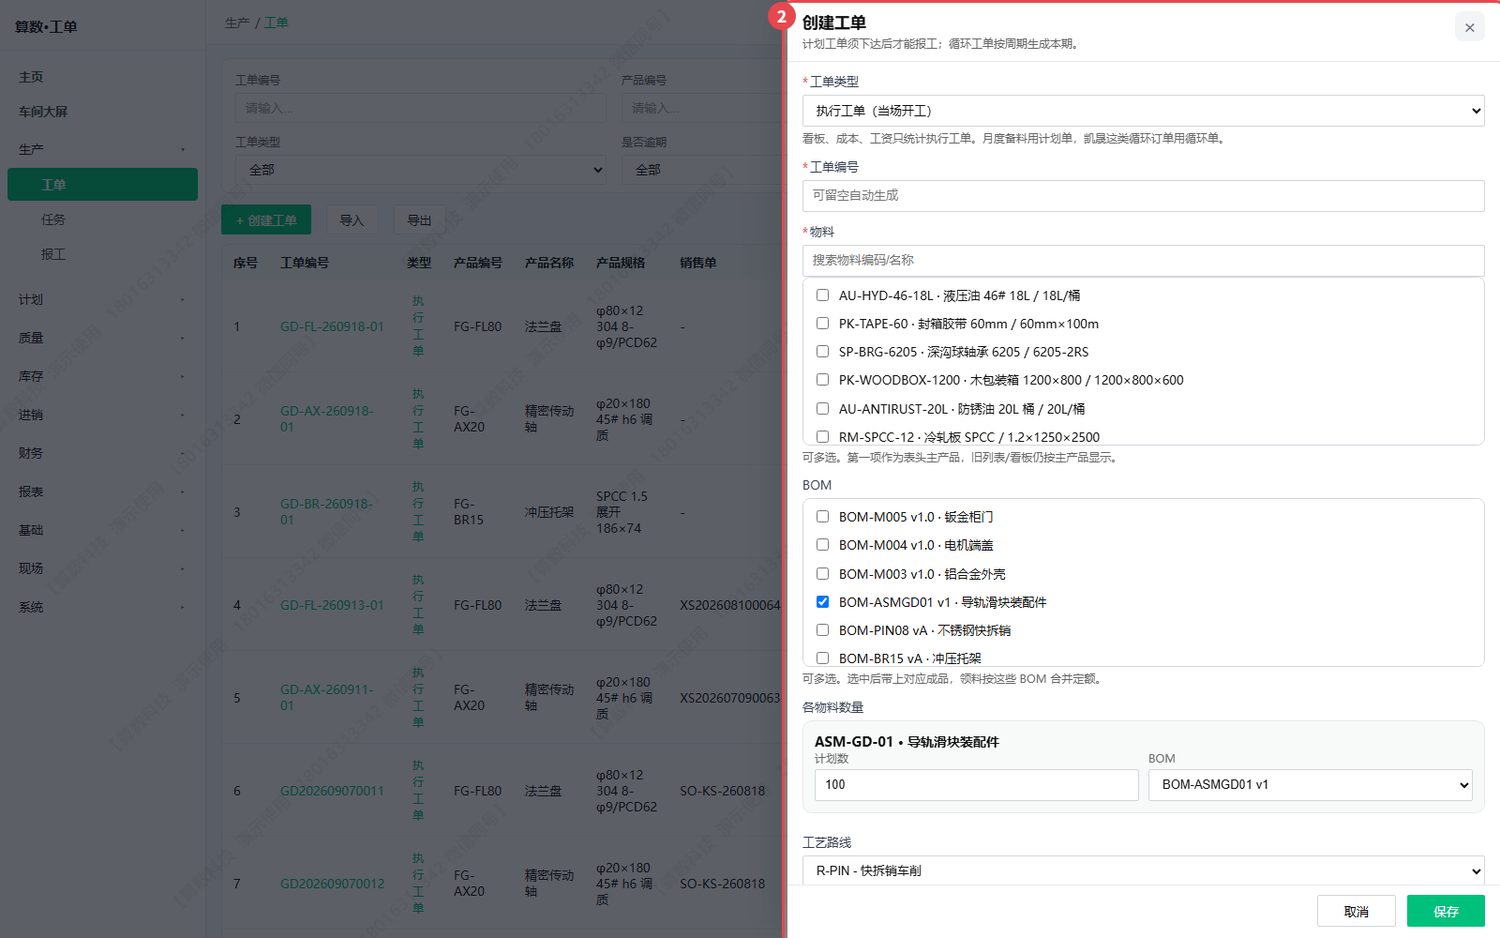Click the 取消 button
This screenshot has height=938, width=1500.
point(1356,911)
